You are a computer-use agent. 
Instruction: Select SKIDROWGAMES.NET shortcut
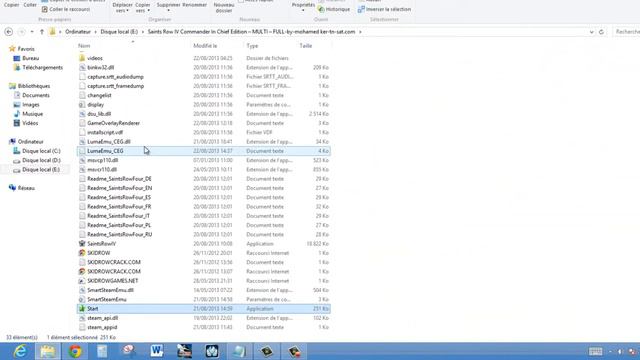tap(113, 281)
